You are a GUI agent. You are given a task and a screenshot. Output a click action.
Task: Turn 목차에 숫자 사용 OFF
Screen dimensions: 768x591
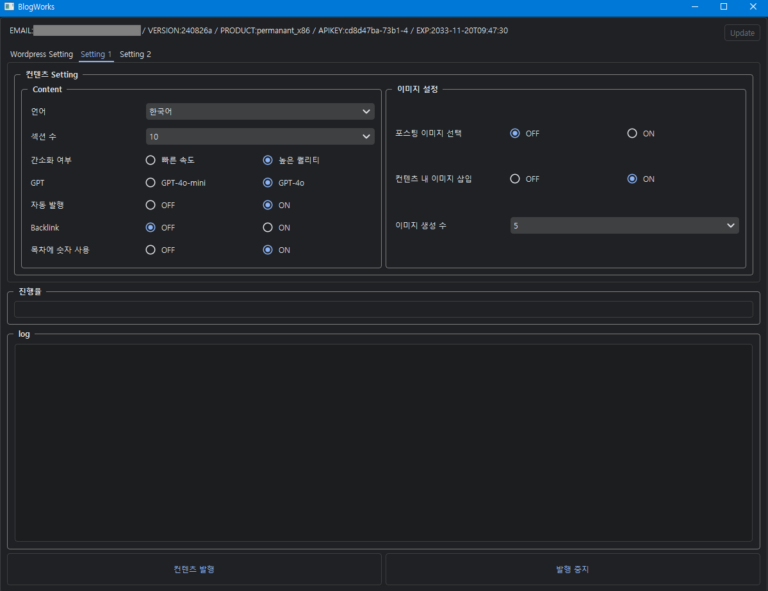[x=150, y=250]
